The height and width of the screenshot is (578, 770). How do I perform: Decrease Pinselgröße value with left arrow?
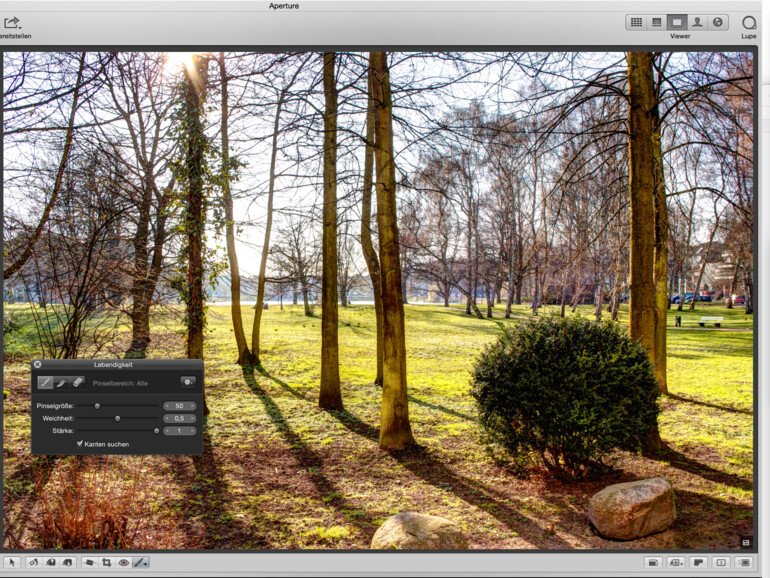pos(167,406)
